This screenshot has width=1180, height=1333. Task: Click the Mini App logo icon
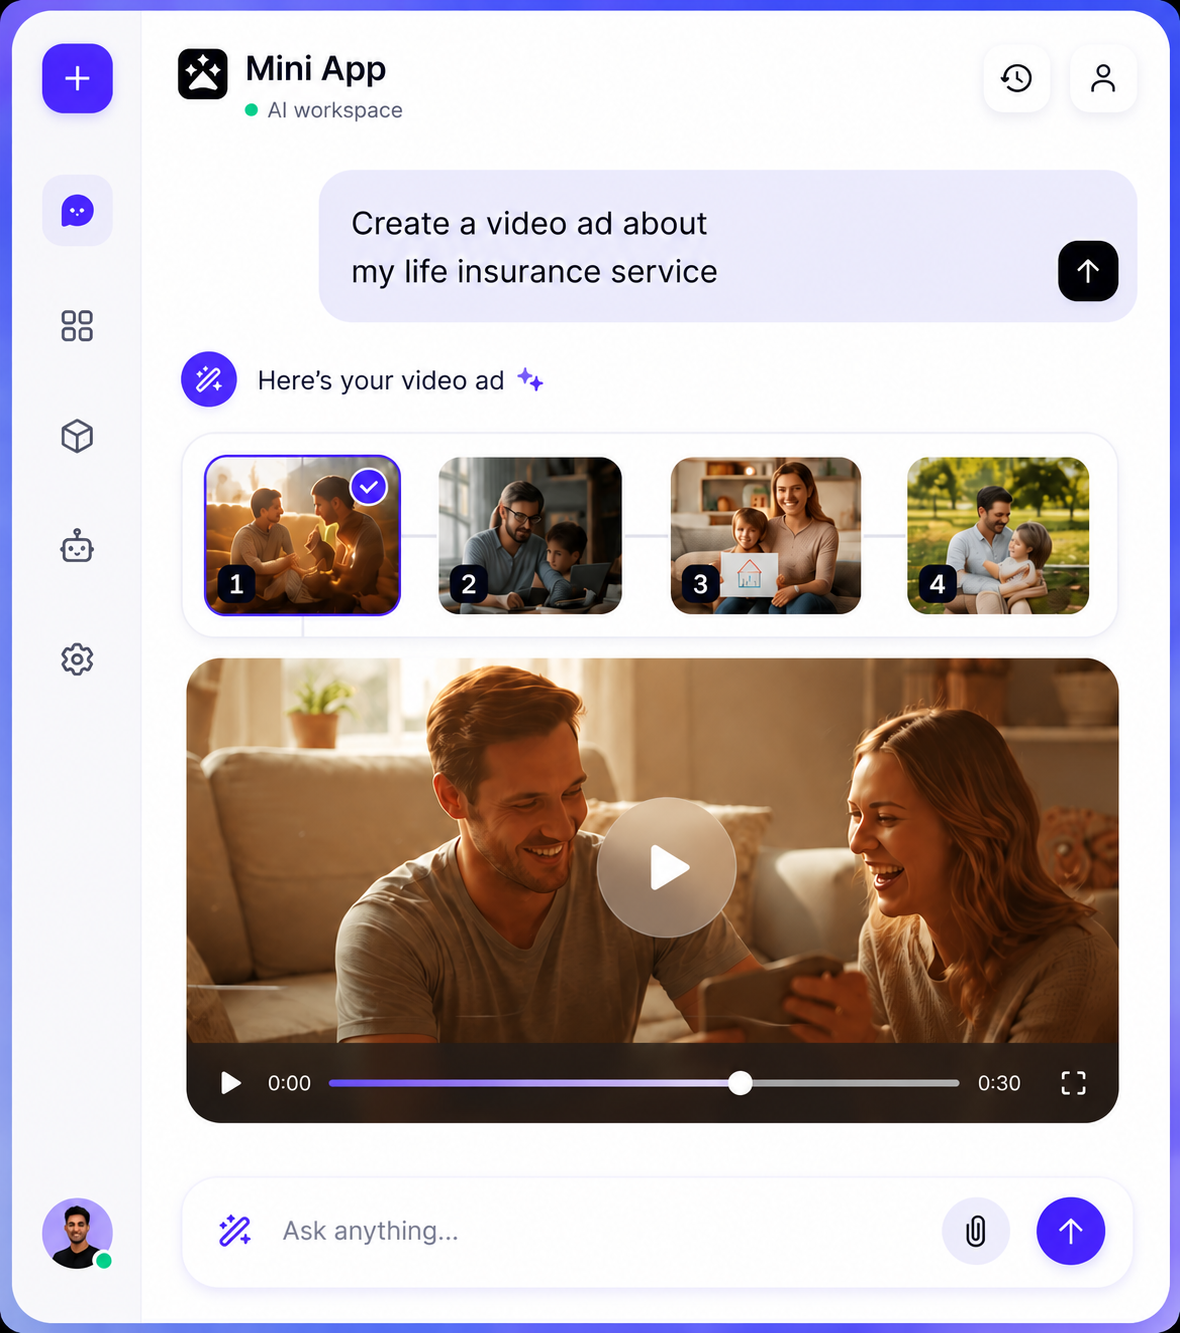[203, 74]
